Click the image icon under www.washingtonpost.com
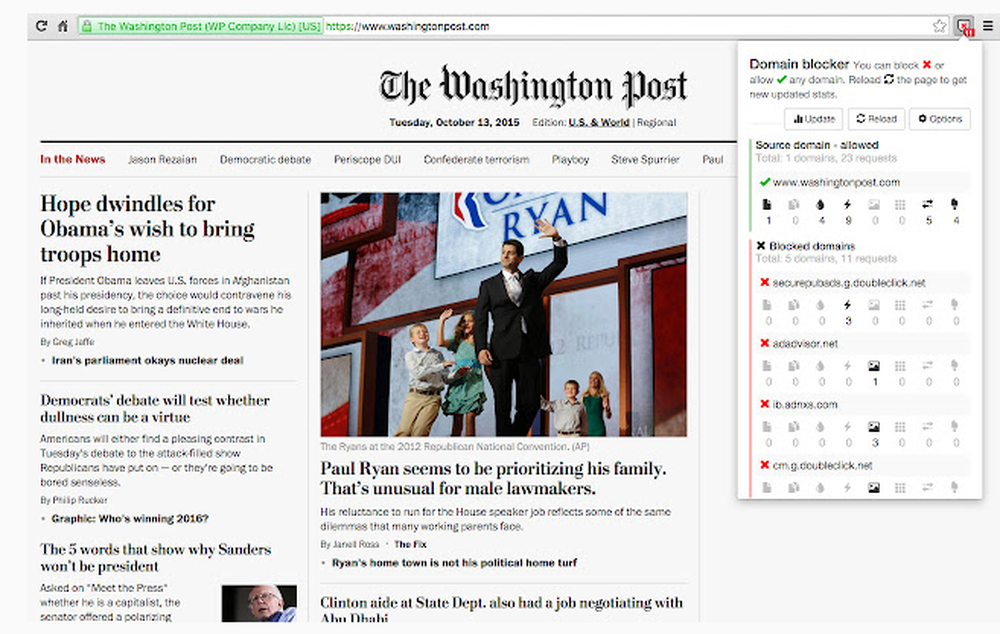 [x=874, y=205]
